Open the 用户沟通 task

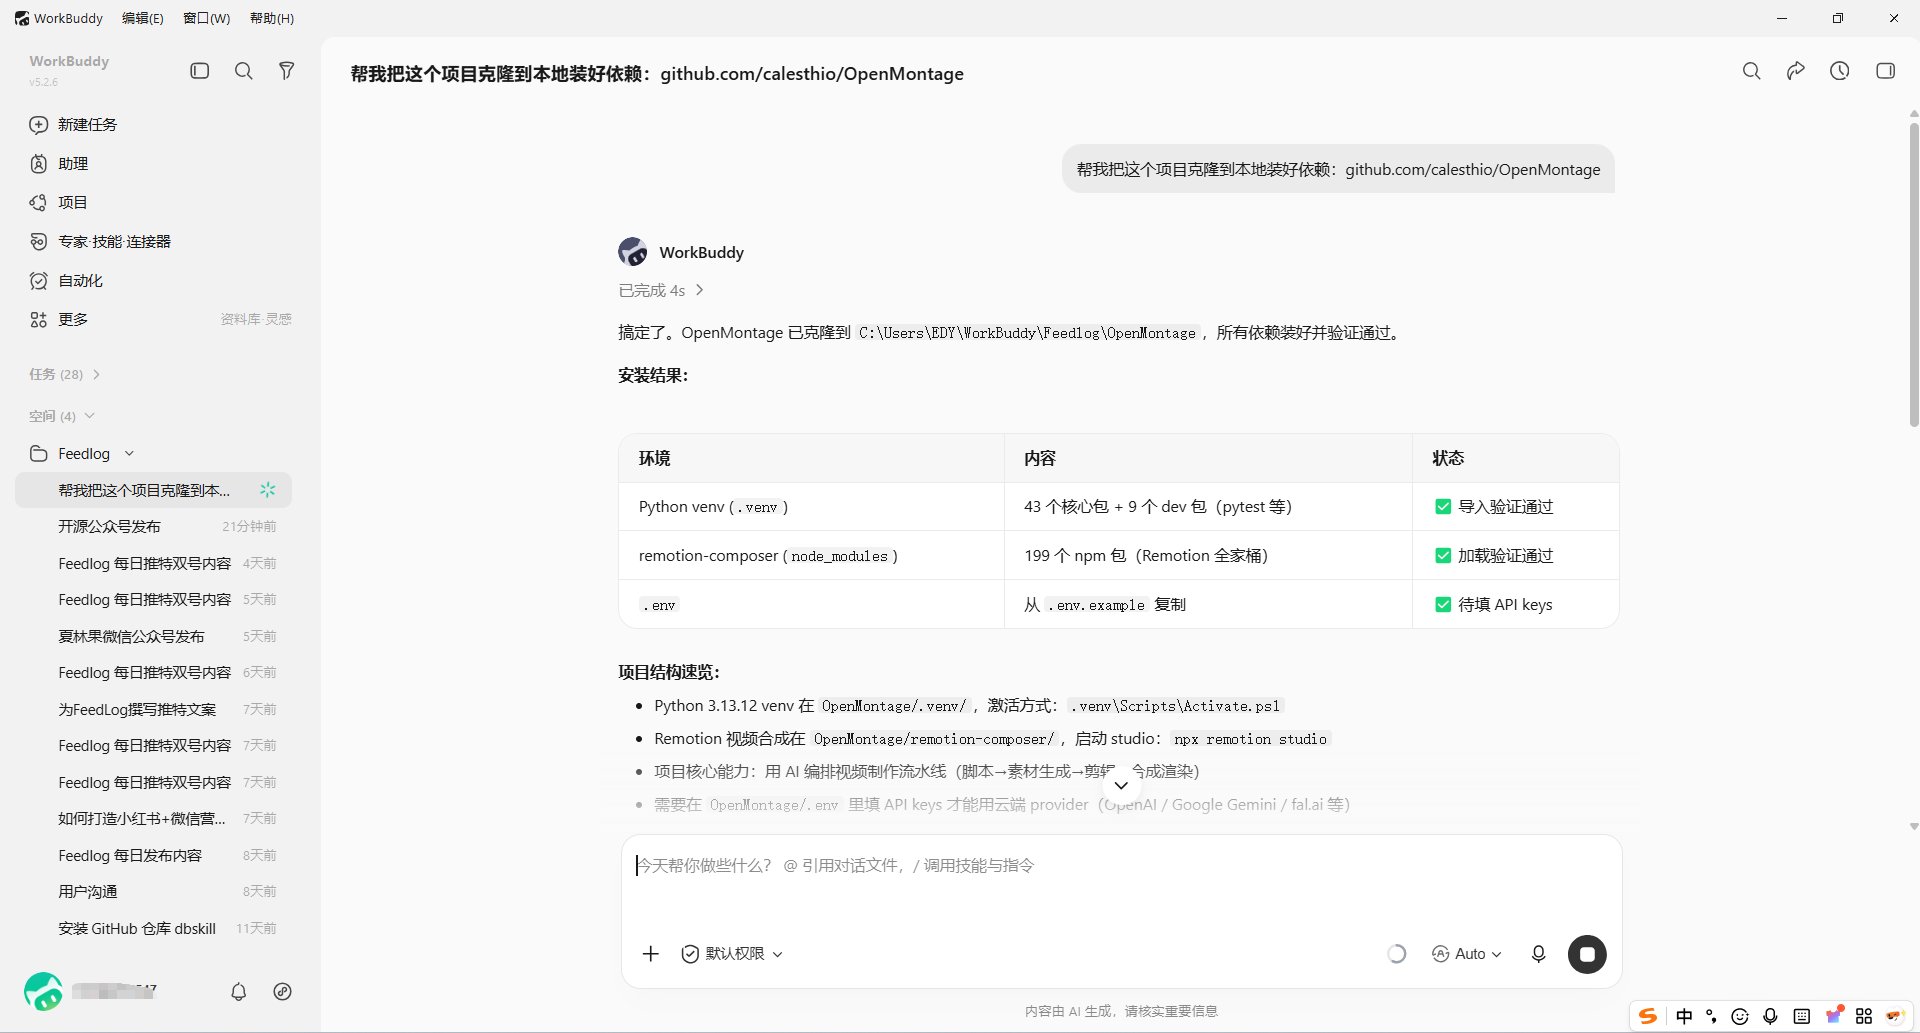tap(153, 891)
